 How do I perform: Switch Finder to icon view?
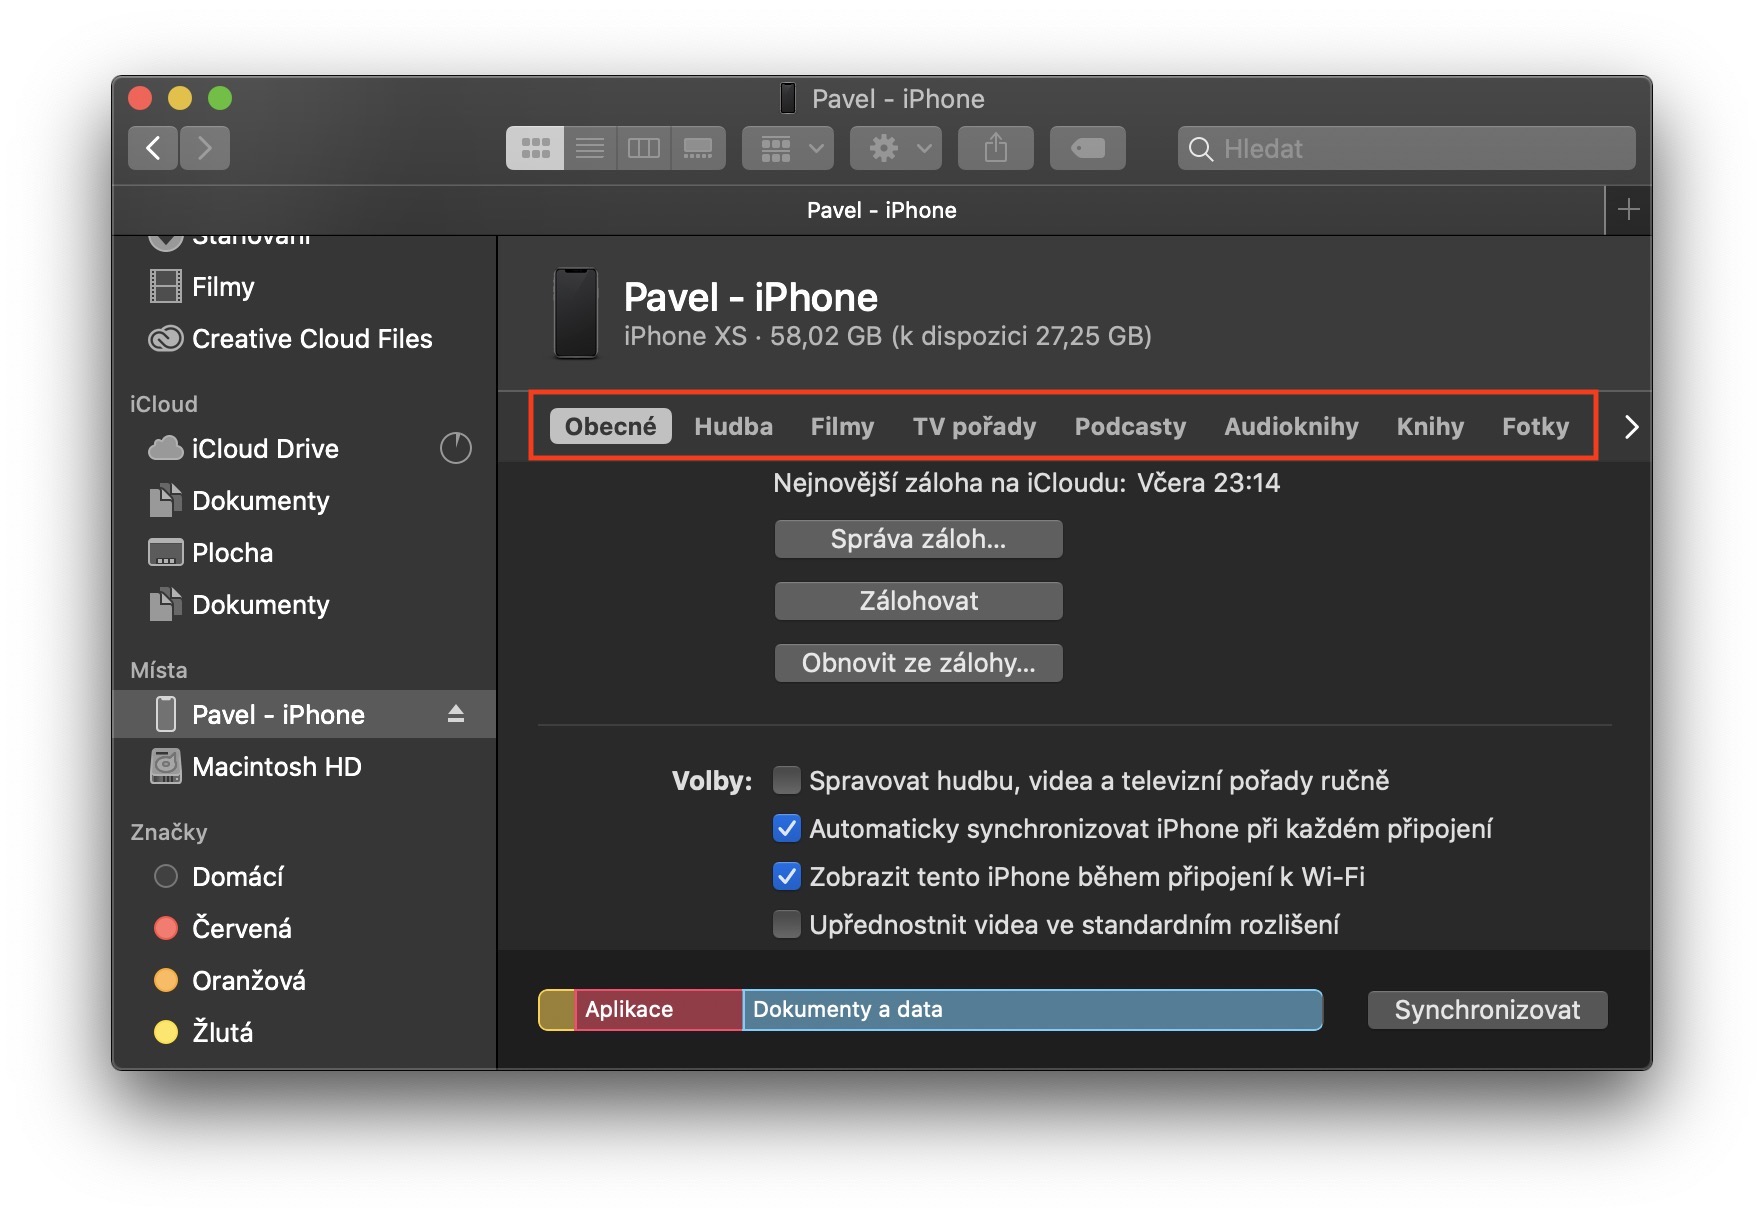pyautogui.click(x=535, y=148)
